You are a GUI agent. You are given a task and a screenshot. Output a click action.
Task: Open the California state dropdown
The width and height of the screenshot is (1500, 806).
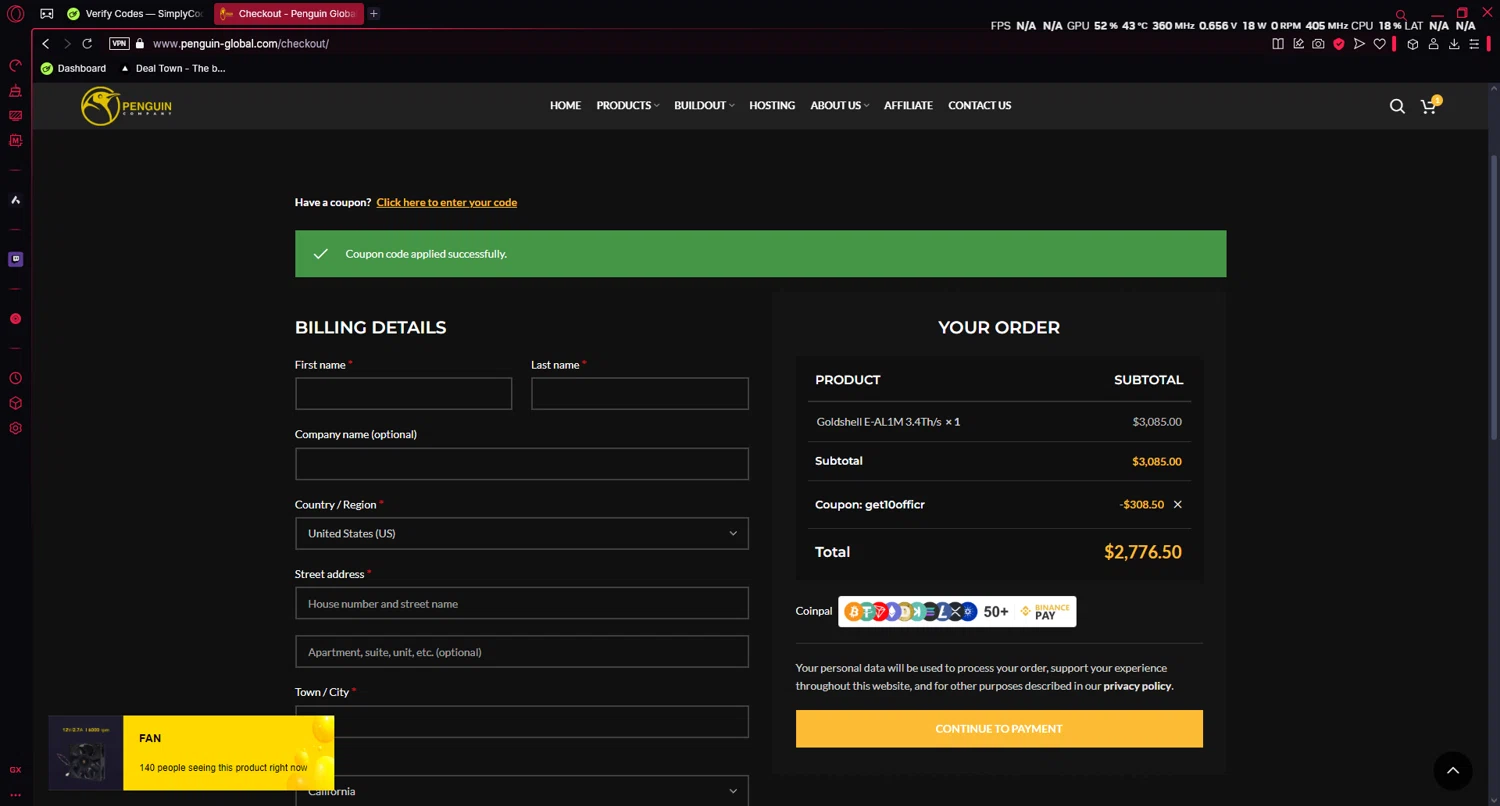pyautogui.click(x=522, y=791)
